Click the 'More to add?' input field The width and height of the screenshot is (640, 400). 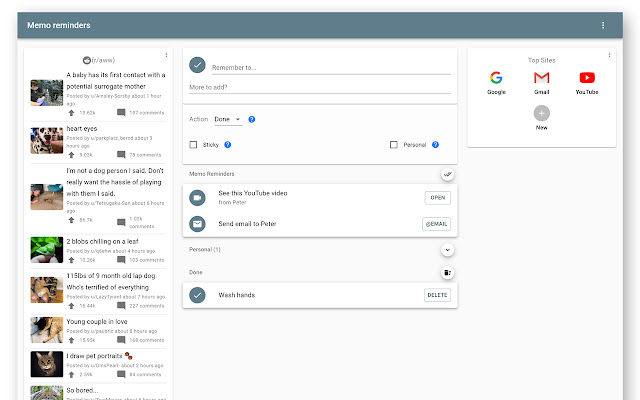320,87
